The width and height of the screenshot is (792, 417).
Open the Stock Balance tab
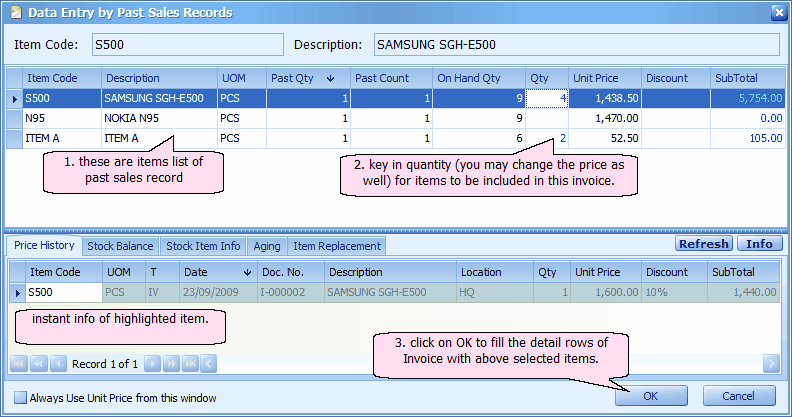pos(120,246)
